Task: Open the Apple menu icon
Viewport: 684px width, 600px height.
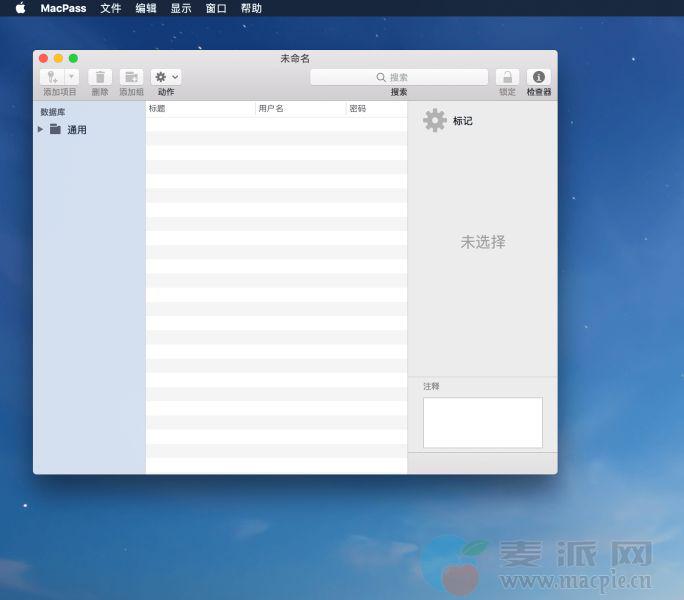Action: coord(20,8)
